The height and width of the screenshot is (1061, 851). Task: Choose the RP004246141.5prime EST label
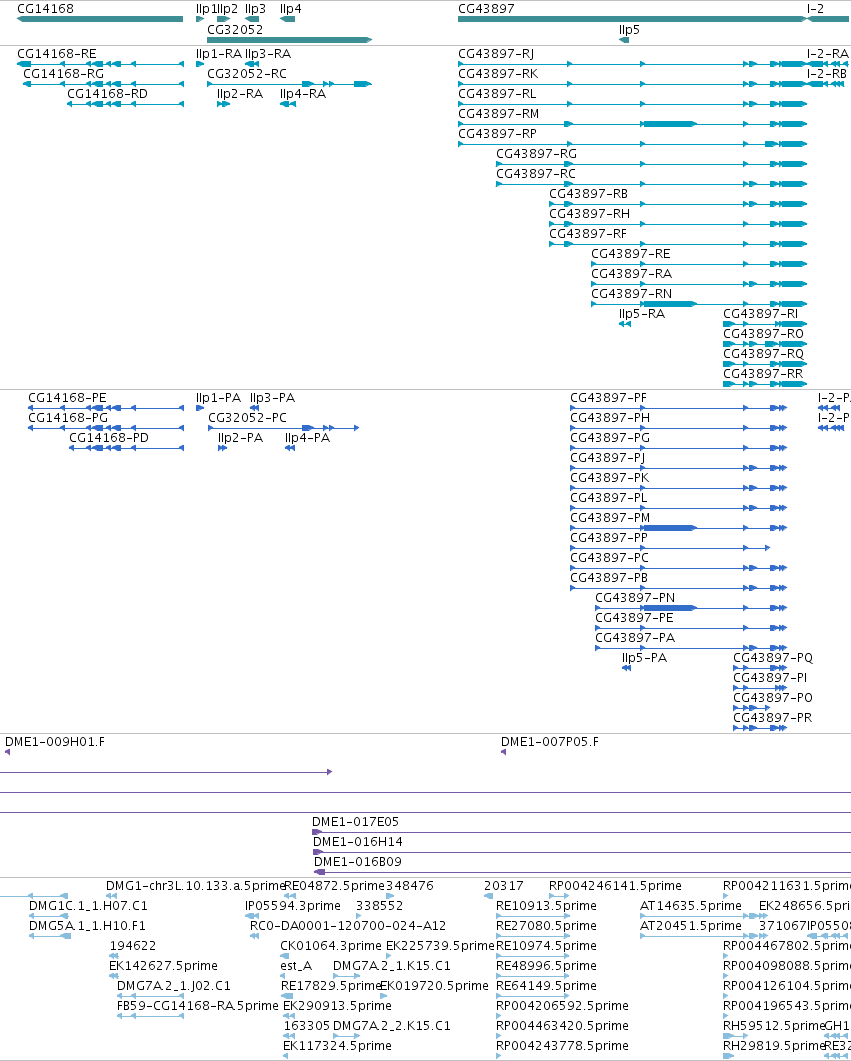(x=616, y=886)
